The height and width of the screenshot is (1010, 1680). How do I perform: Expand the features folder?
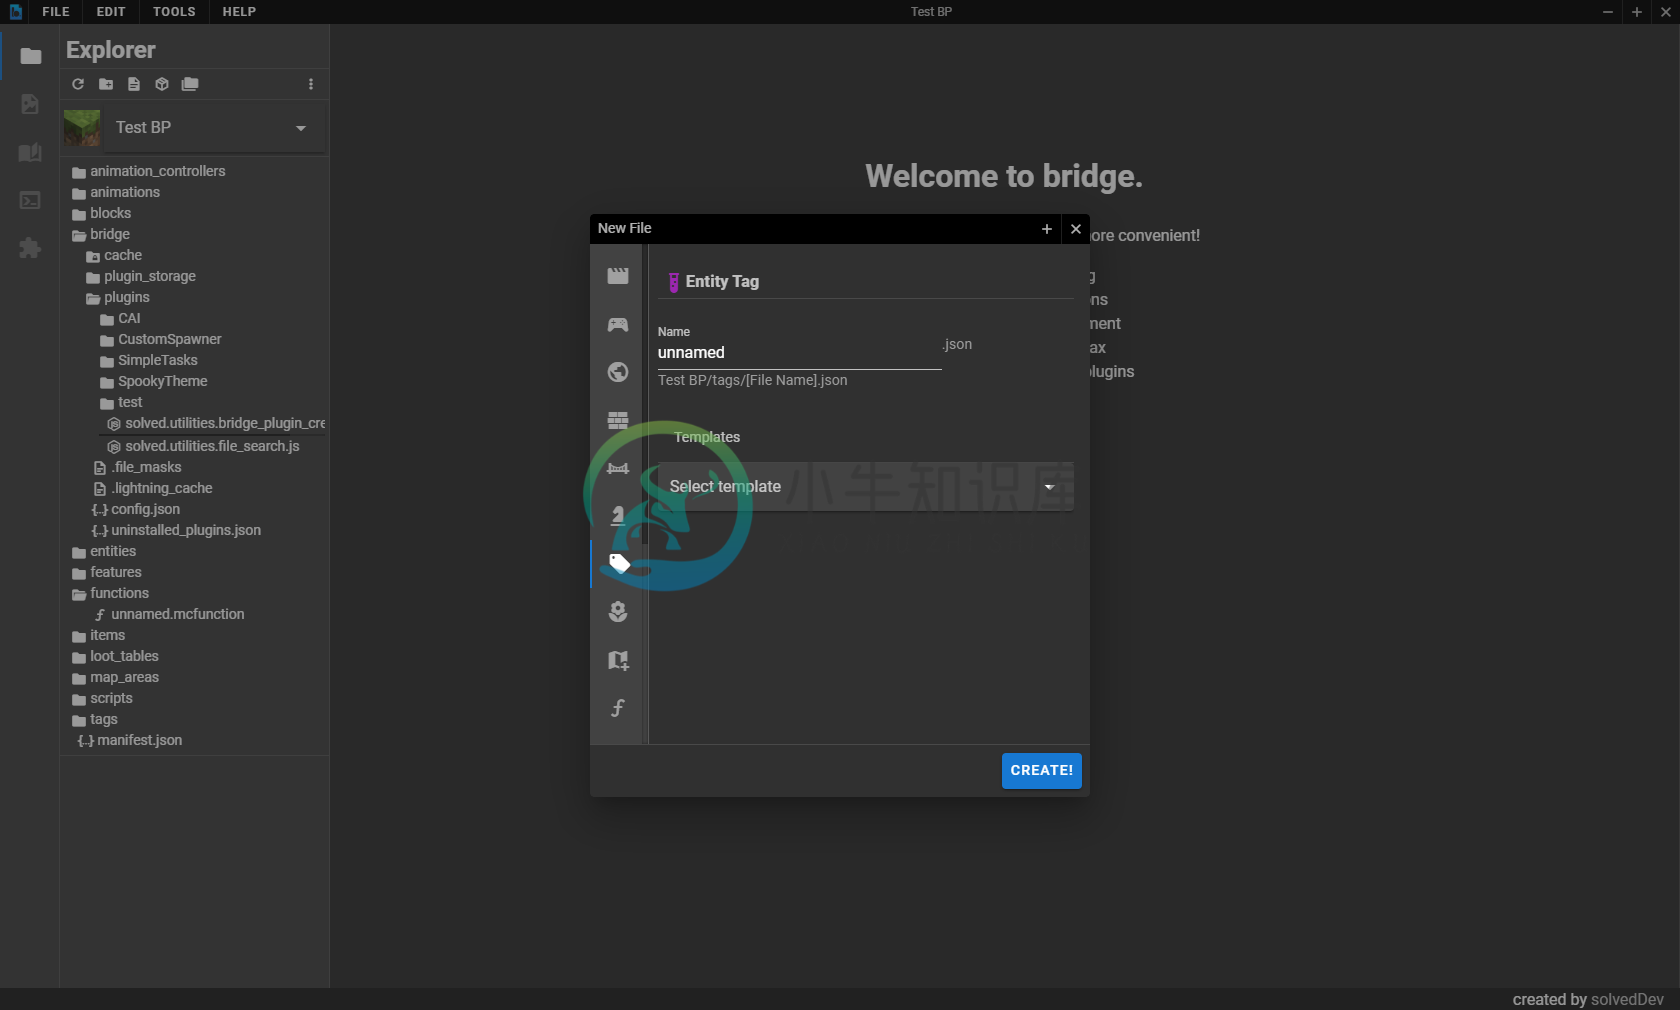(107, 572)
